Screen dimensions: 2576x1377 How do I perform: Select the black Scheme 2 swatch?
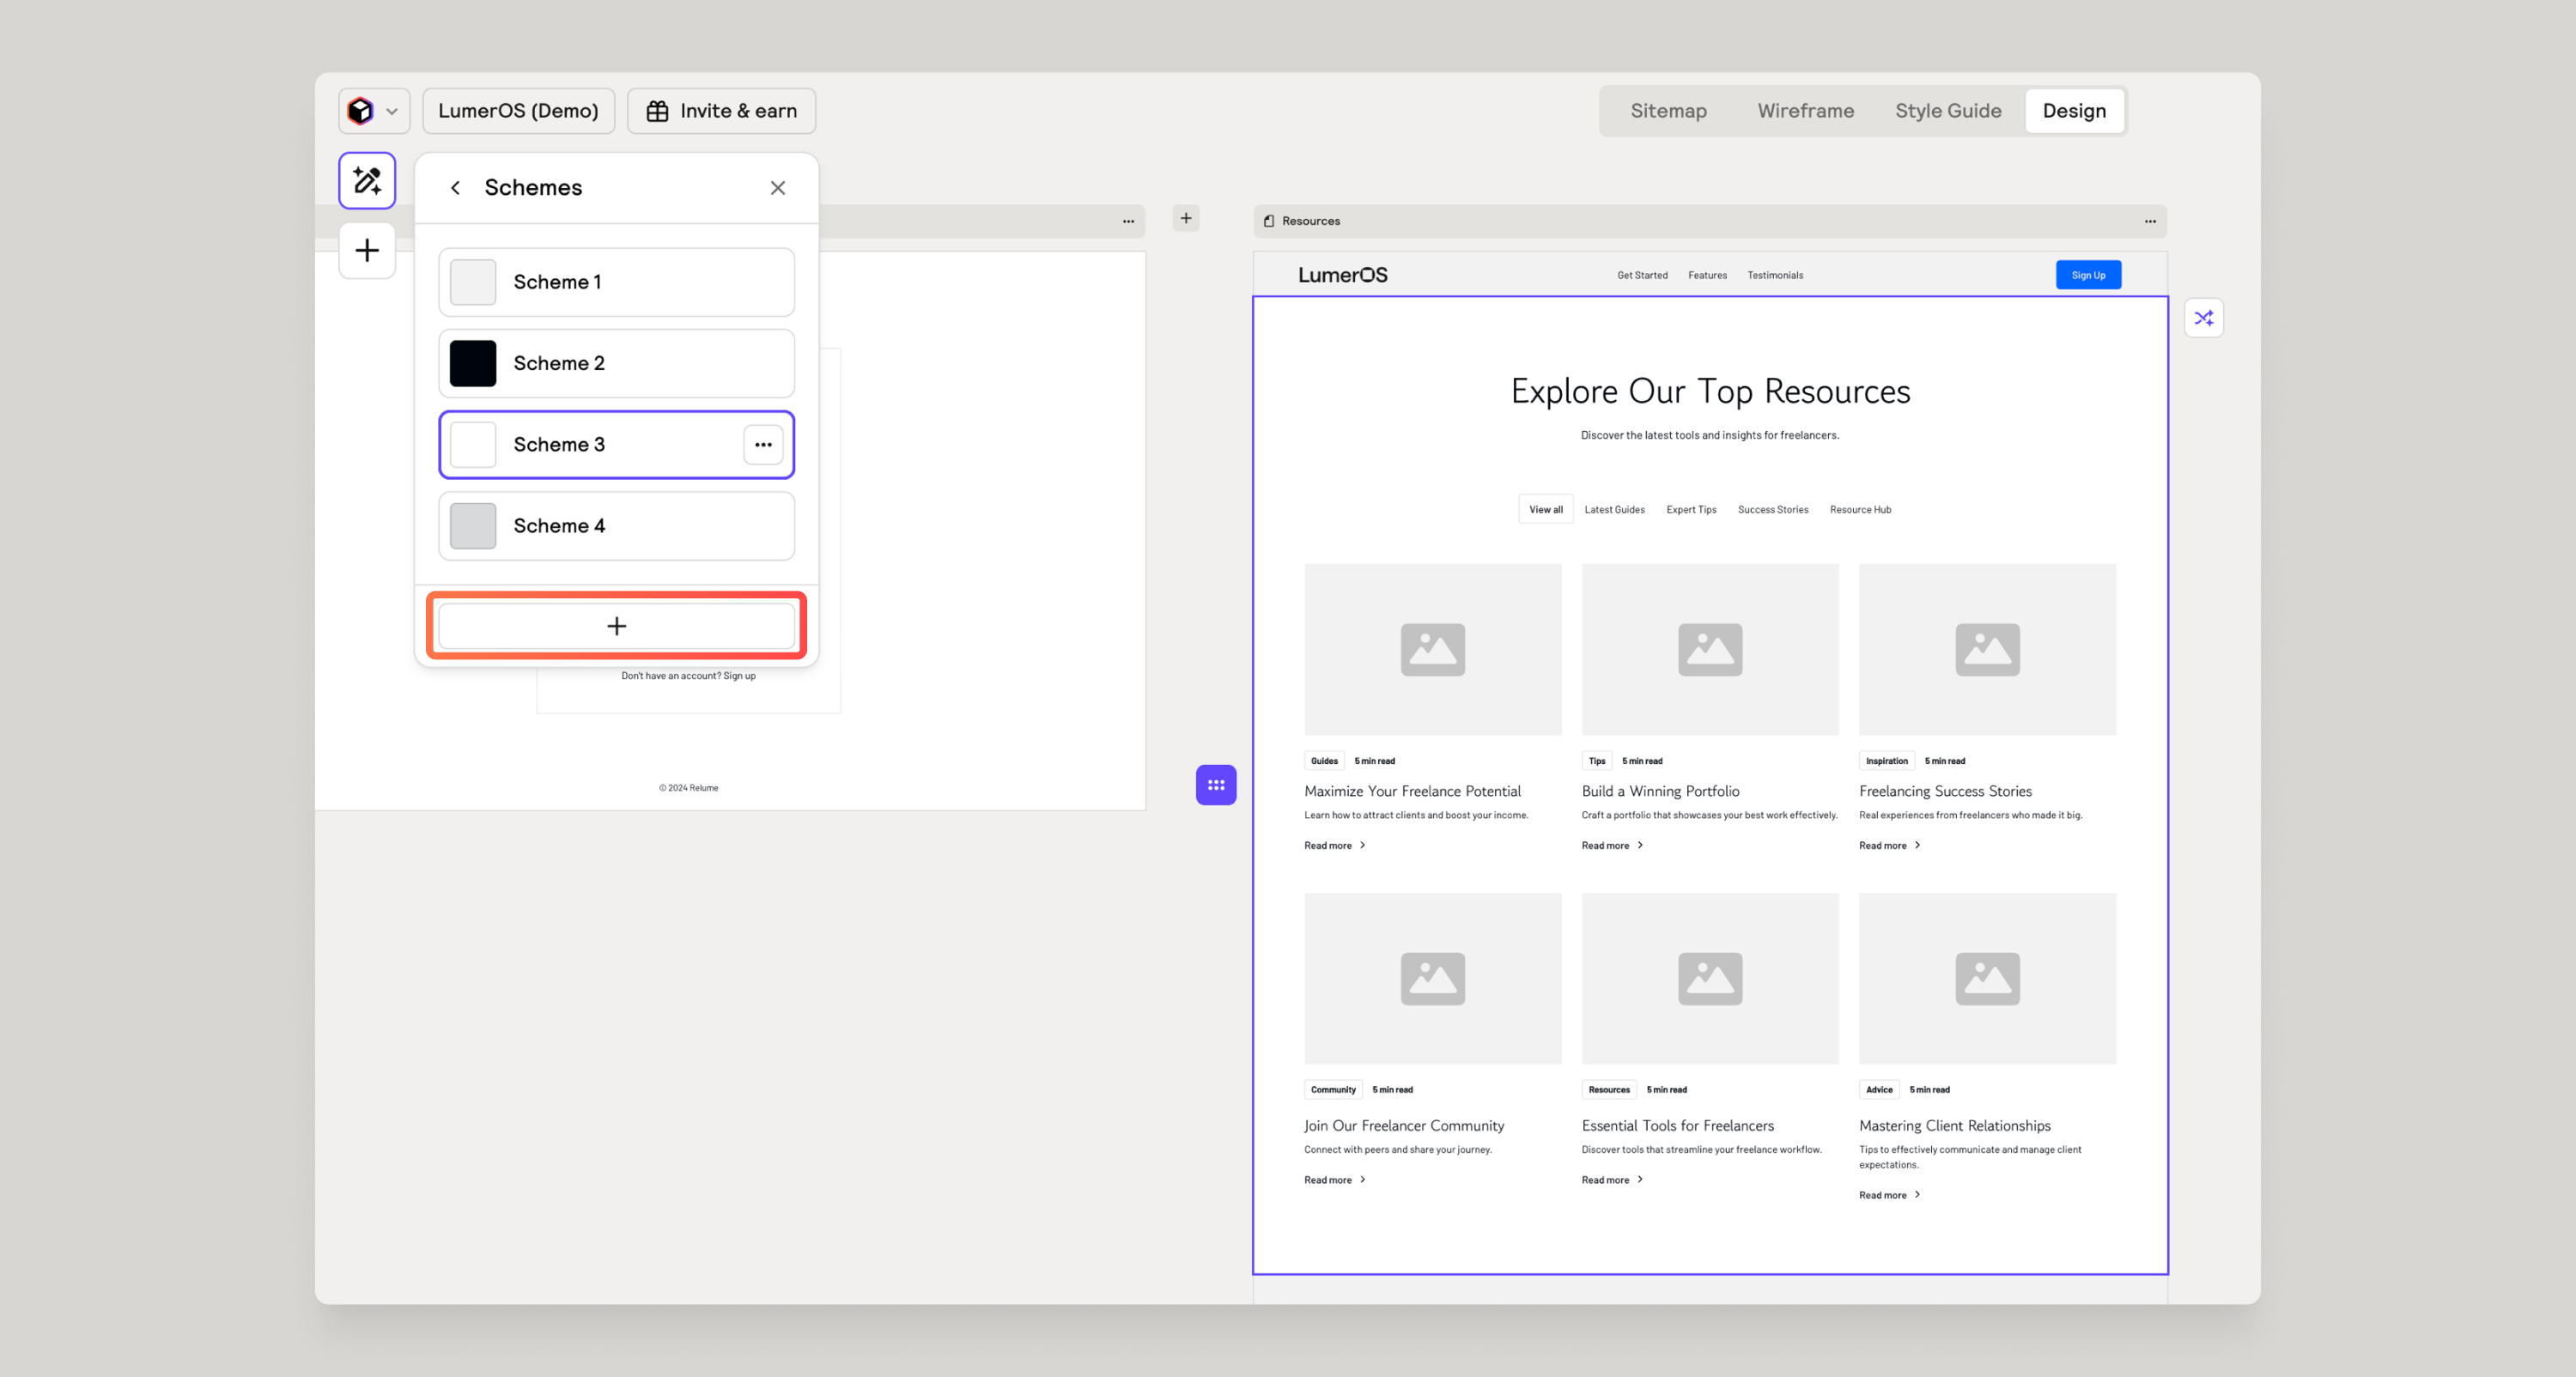pos(473,364)
